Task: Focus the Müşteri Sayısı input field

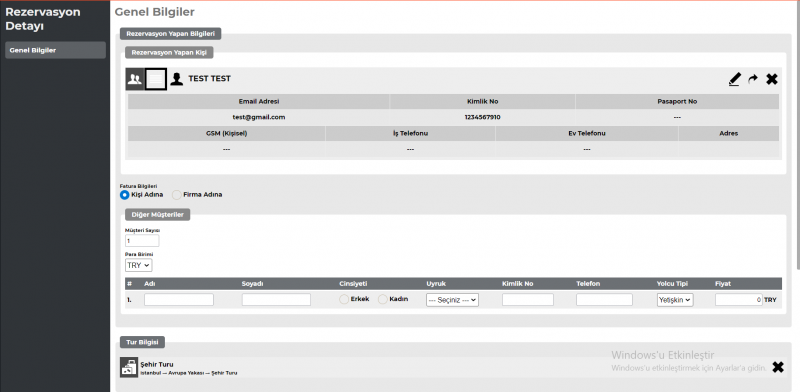Action: (x=142, y=240)
